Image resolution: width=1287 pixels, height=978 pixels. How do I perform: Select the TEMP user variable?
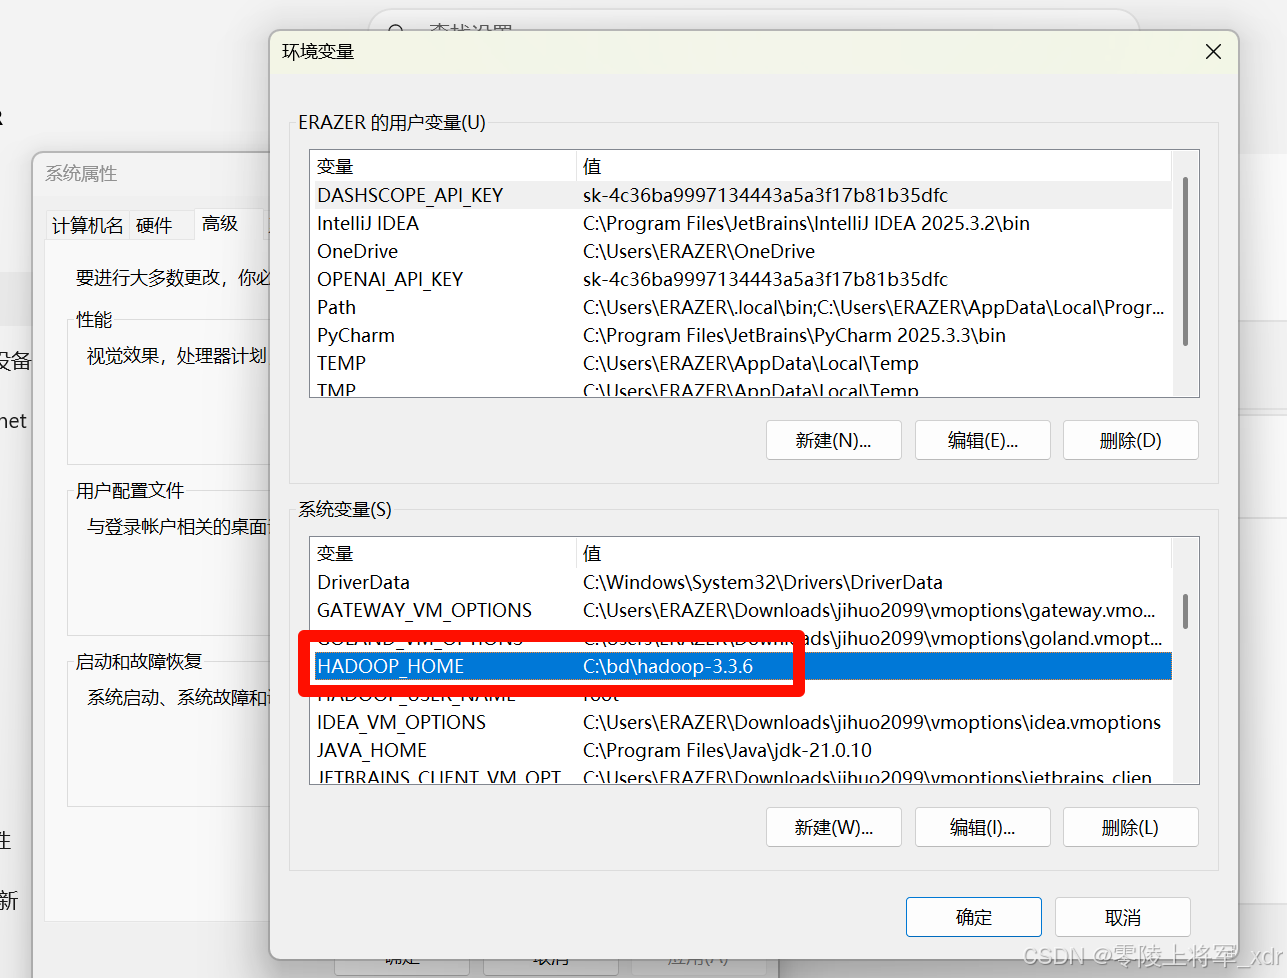[x=741, y=363]
